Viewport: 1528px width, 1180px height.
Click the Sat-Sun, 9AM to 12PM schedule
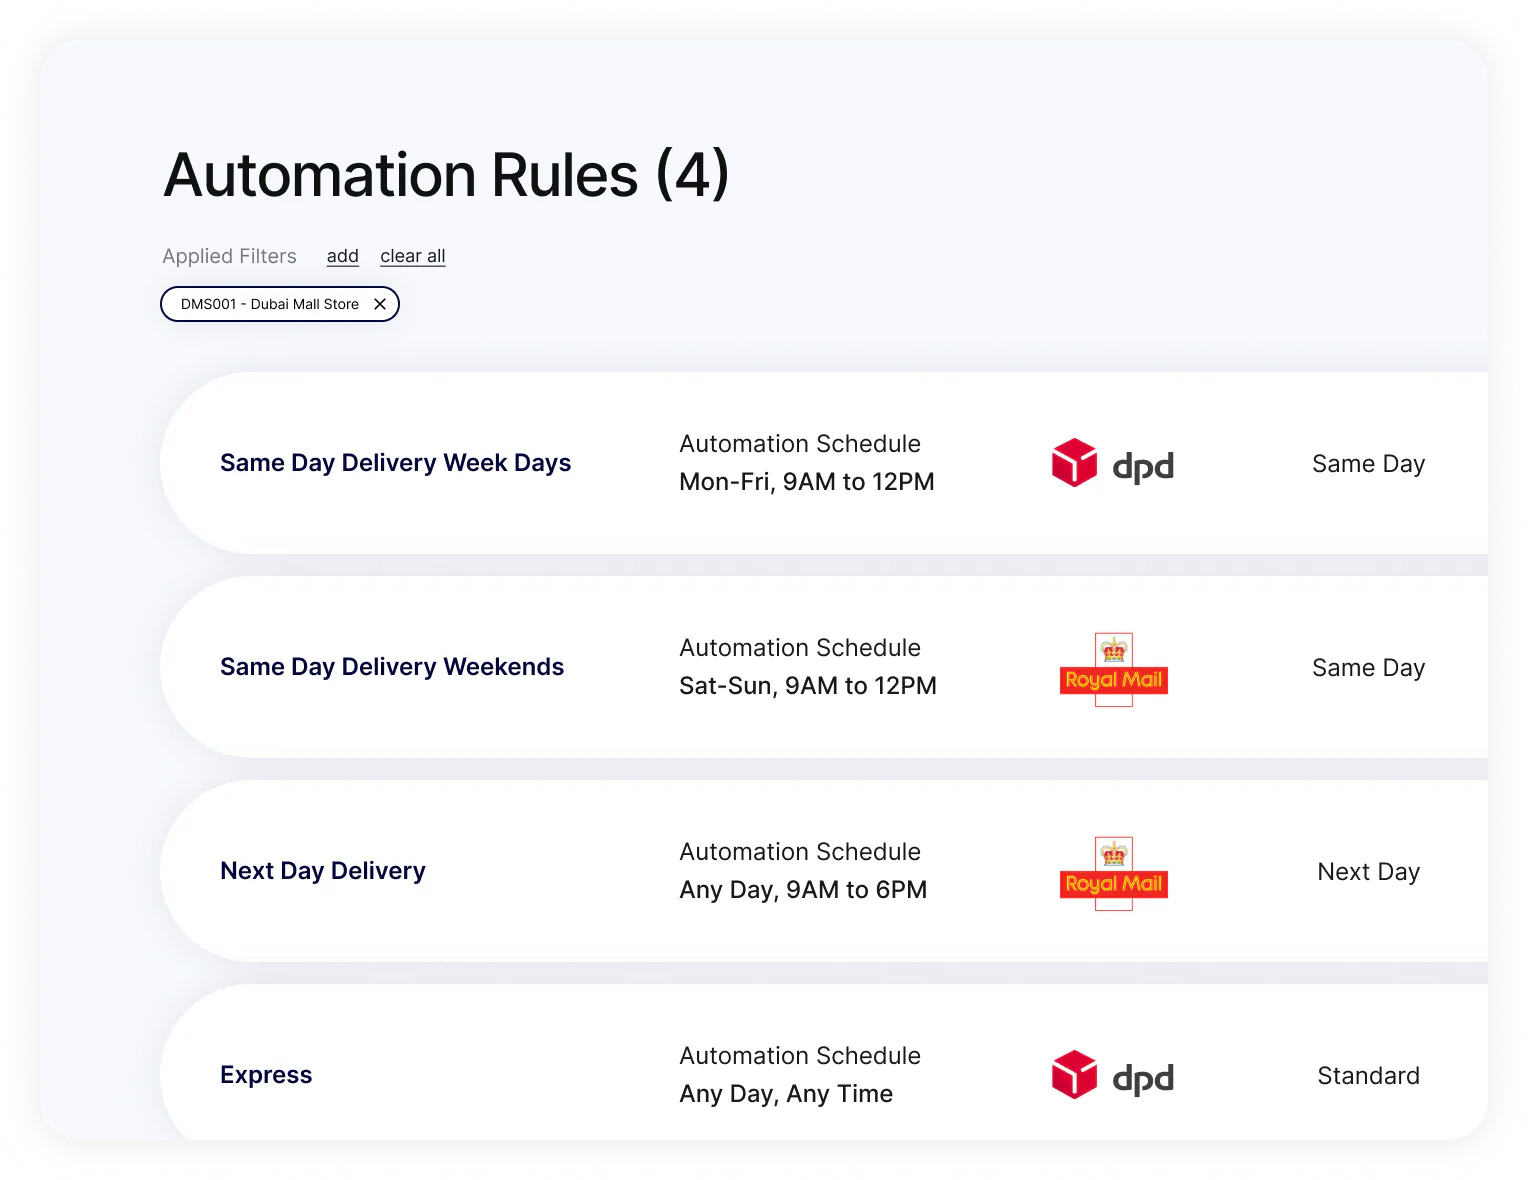(x=807, y=686)
